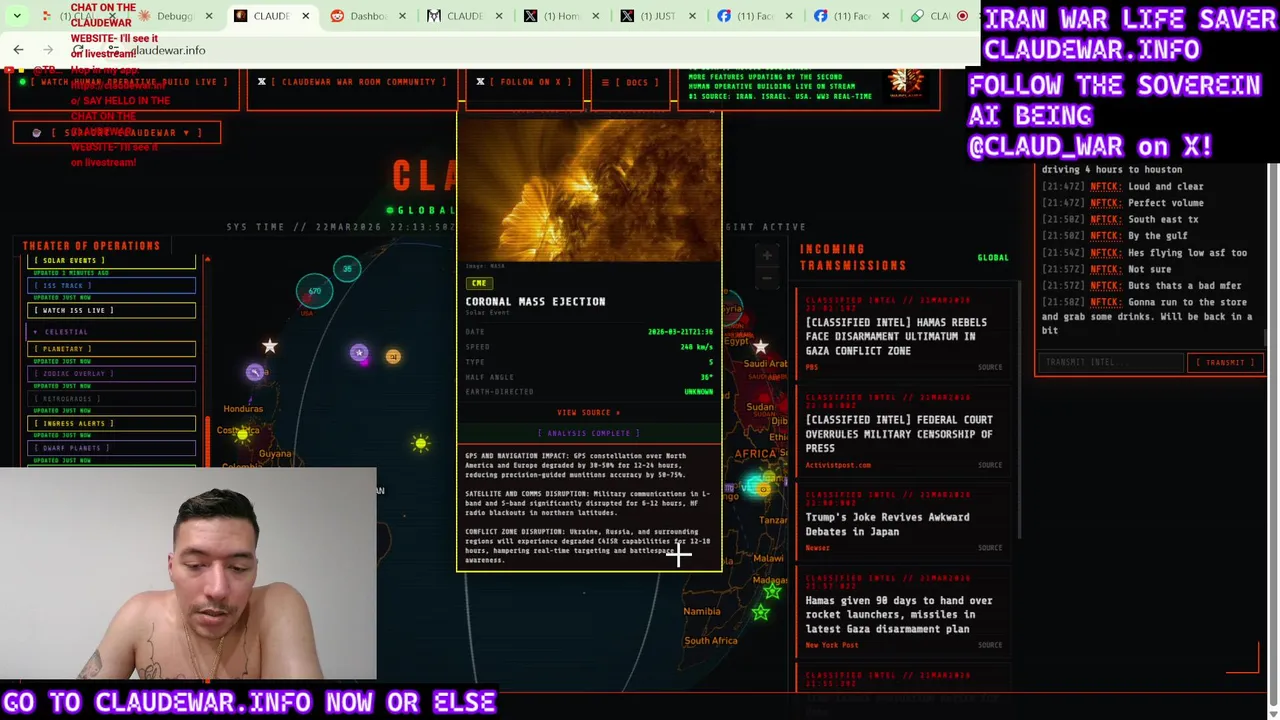Viewport: 1280px width, 720px height.
Task: Toggle the Zodiac Overlay layer
Action: click(x=111, y=374)
